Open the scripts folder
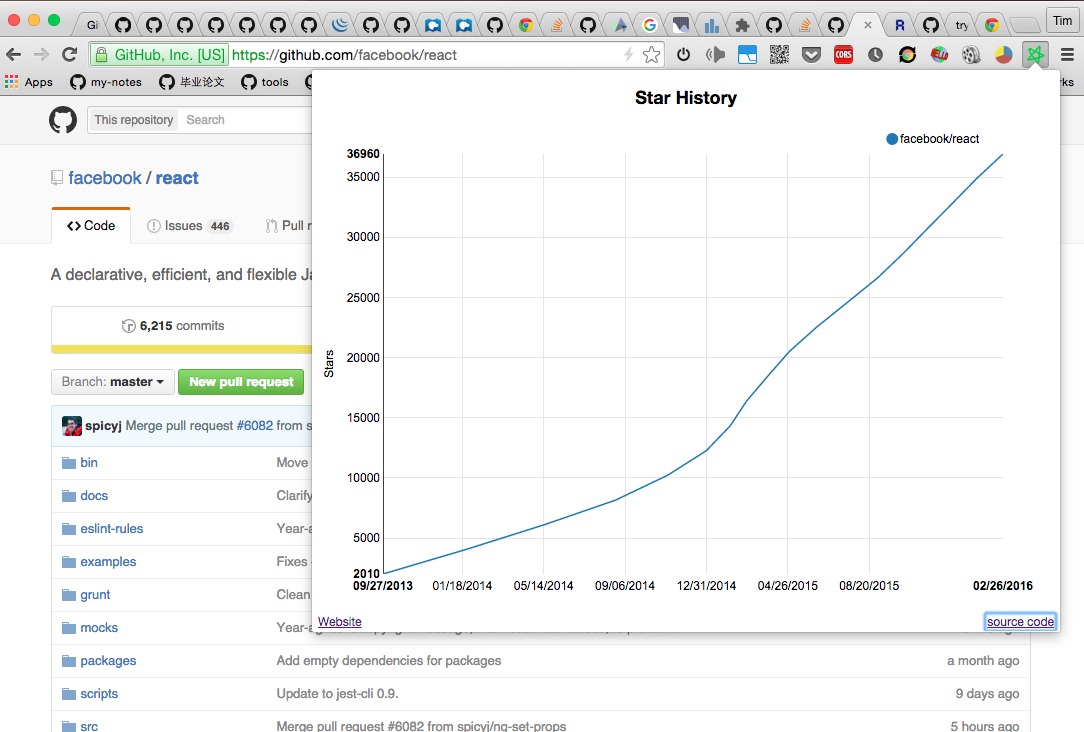Screen dimensions: 1084x732 (x=99, y=694)
